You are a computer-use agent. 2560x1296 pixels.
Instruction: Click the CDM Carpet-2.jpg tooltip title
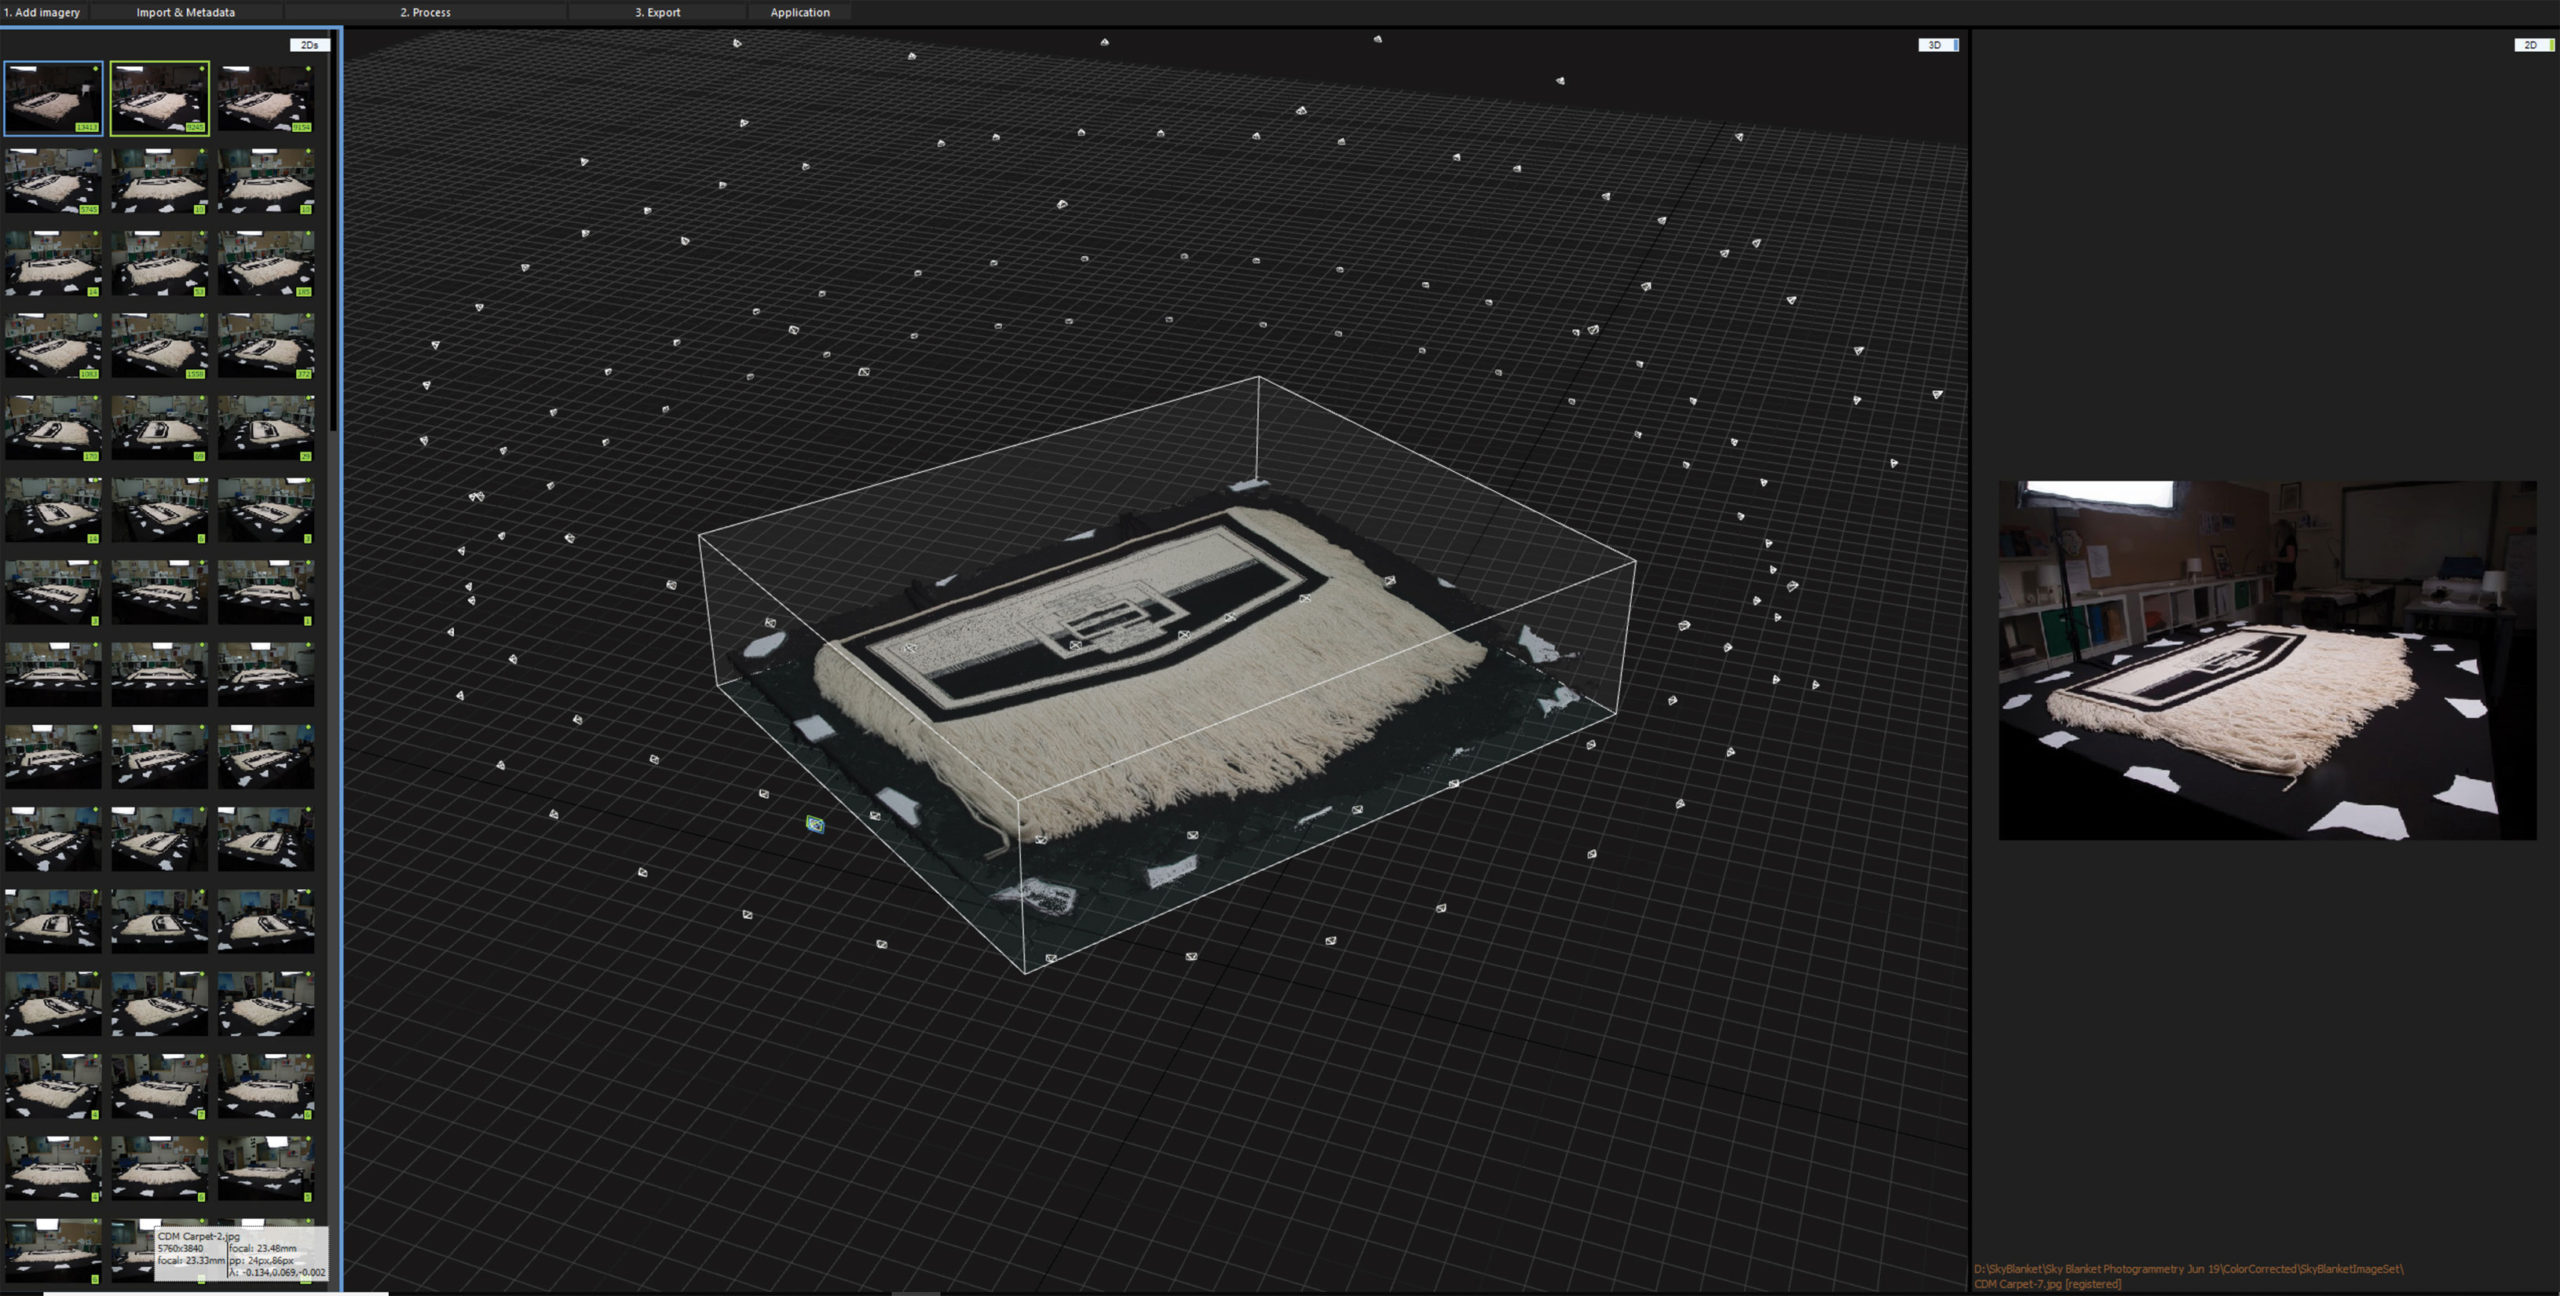point(198,1236)
